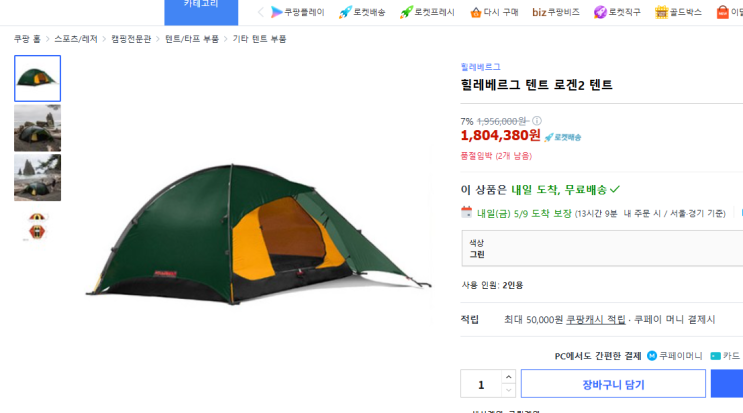The width and height of the screenshot is (743, 413).
Task: Select the third tent beach thumbnail
Action: tap(37, 178)
